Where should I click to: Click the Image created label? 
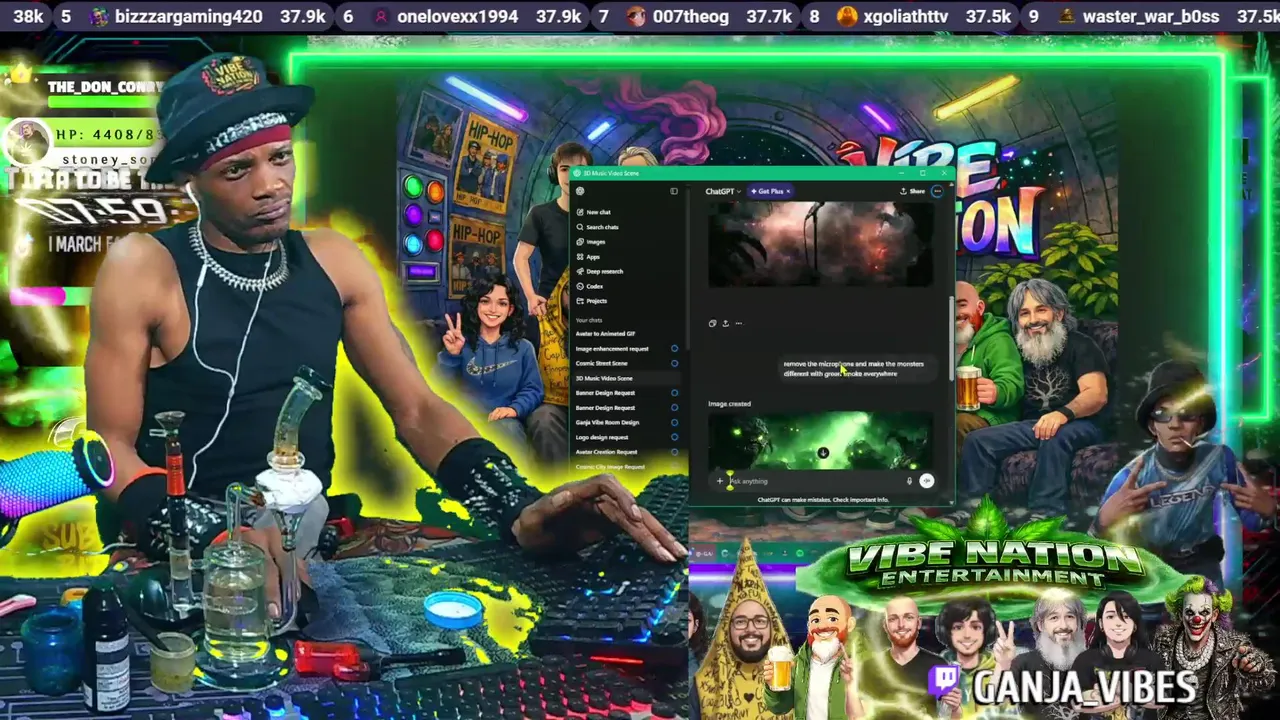click(729, 404)
